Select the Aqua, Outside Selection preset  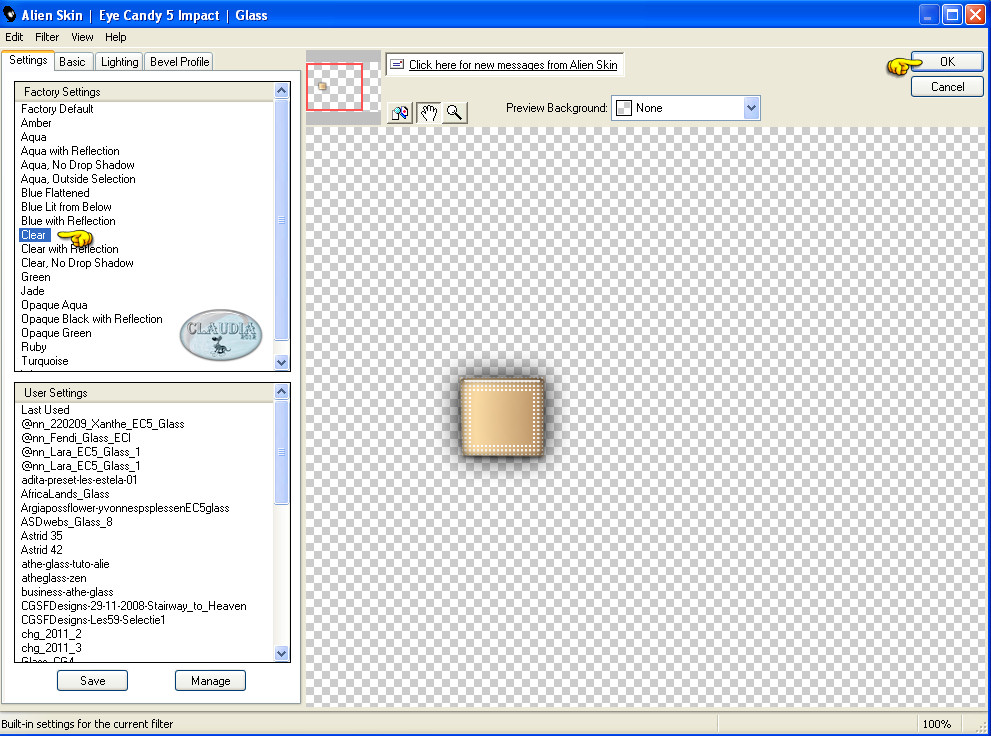78,179
